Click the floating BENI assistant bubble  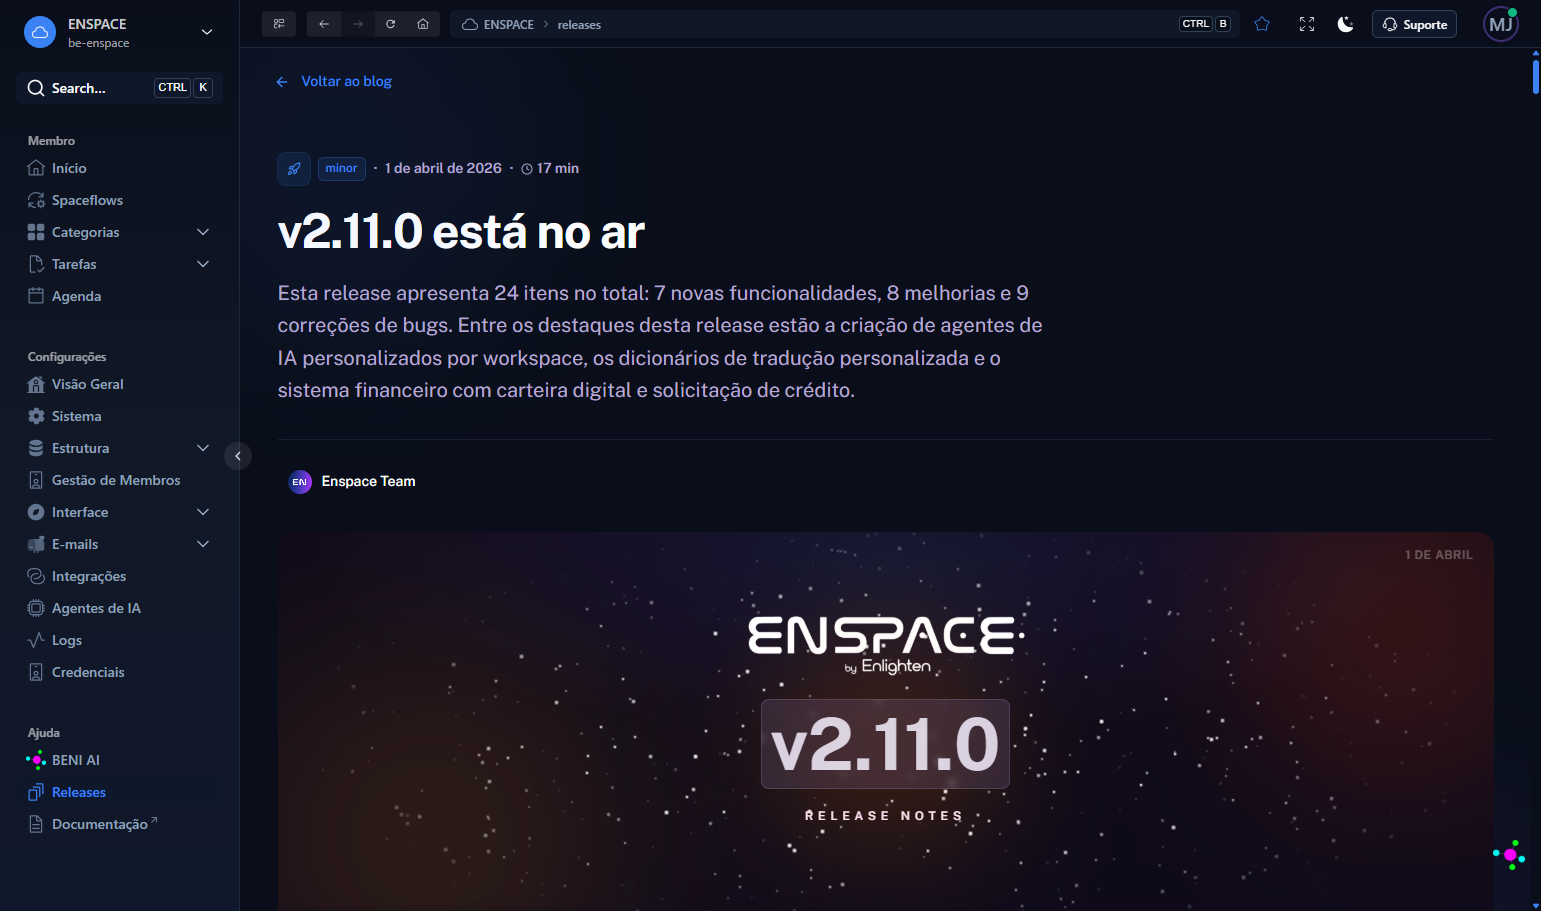[x=1509, y=855]
